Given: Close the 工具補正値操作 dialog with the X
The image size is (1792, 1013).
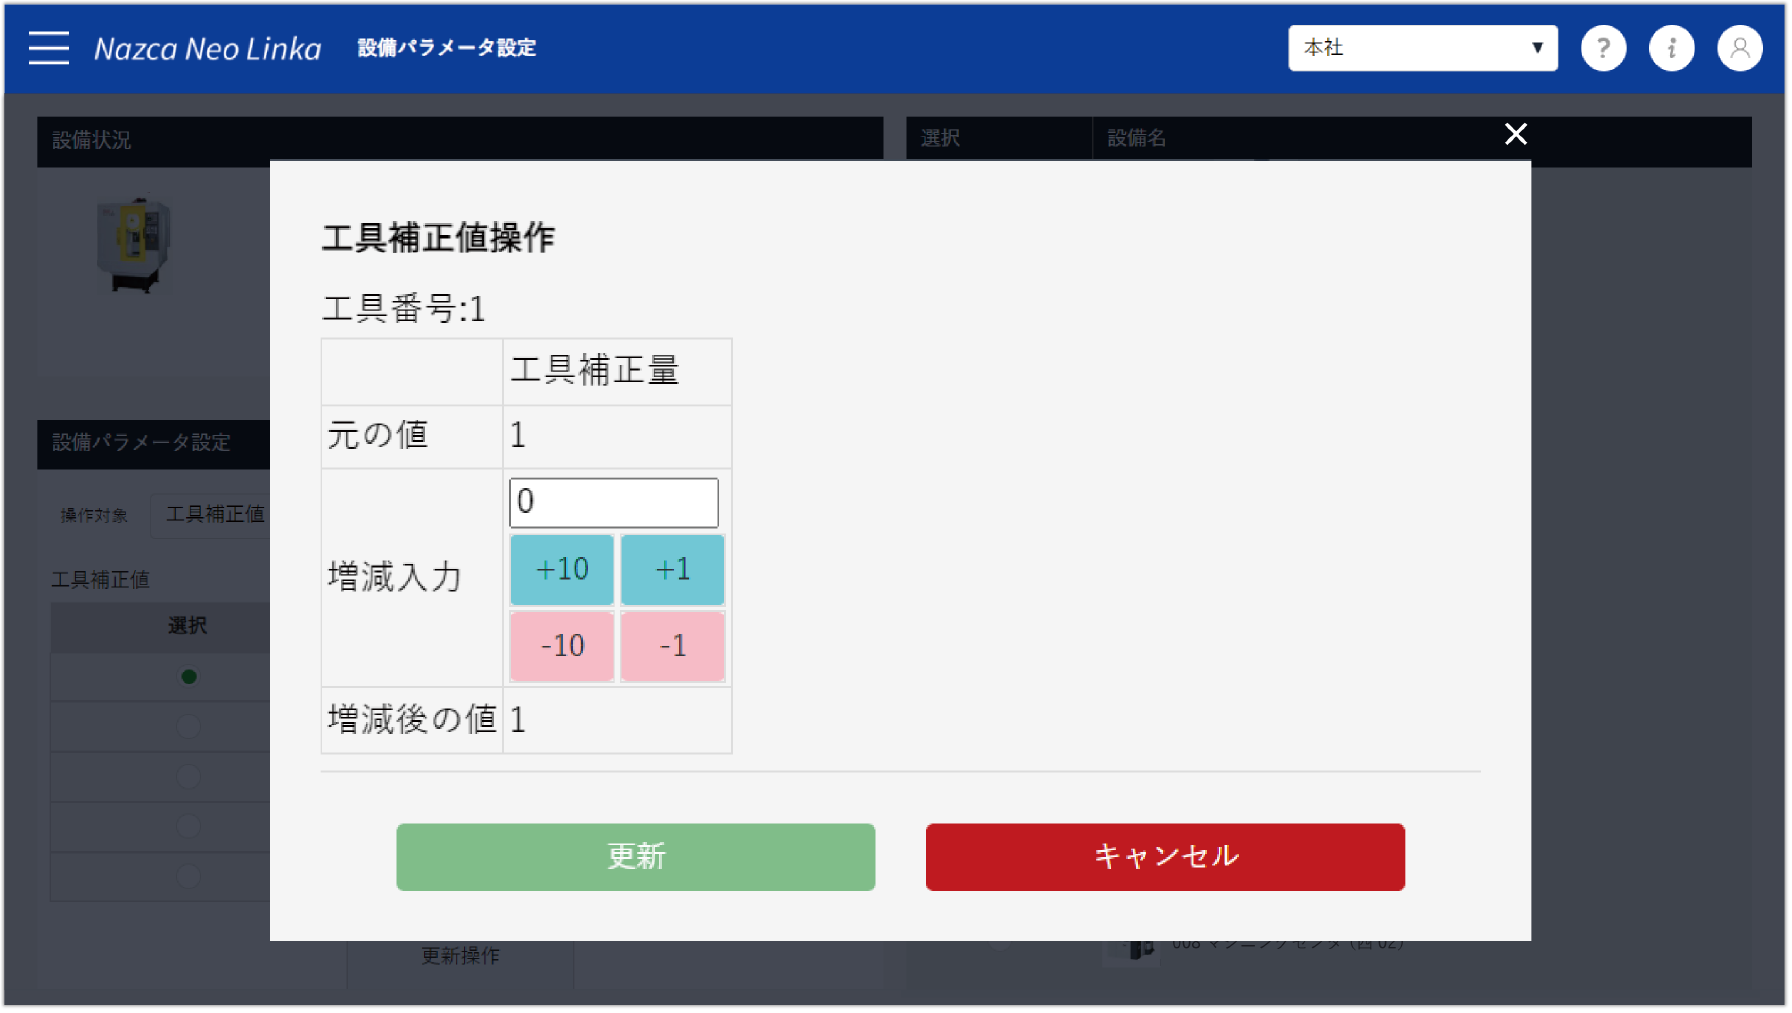Looking at the screenshot, I should [1516, 134].
